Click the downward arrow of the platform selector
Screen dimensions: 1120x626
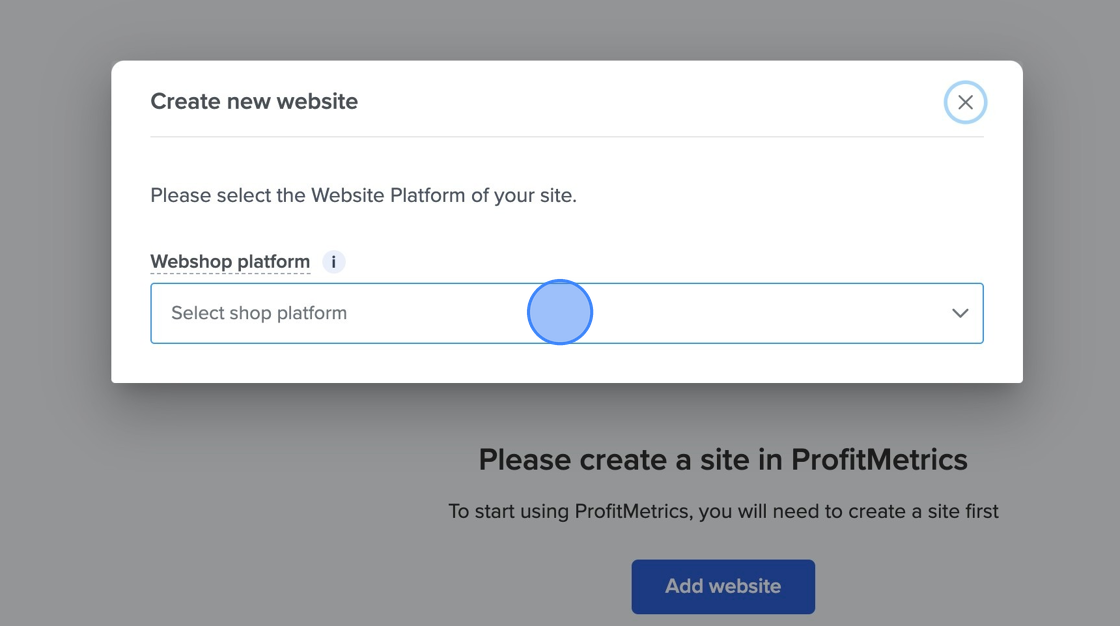[960, 313]
